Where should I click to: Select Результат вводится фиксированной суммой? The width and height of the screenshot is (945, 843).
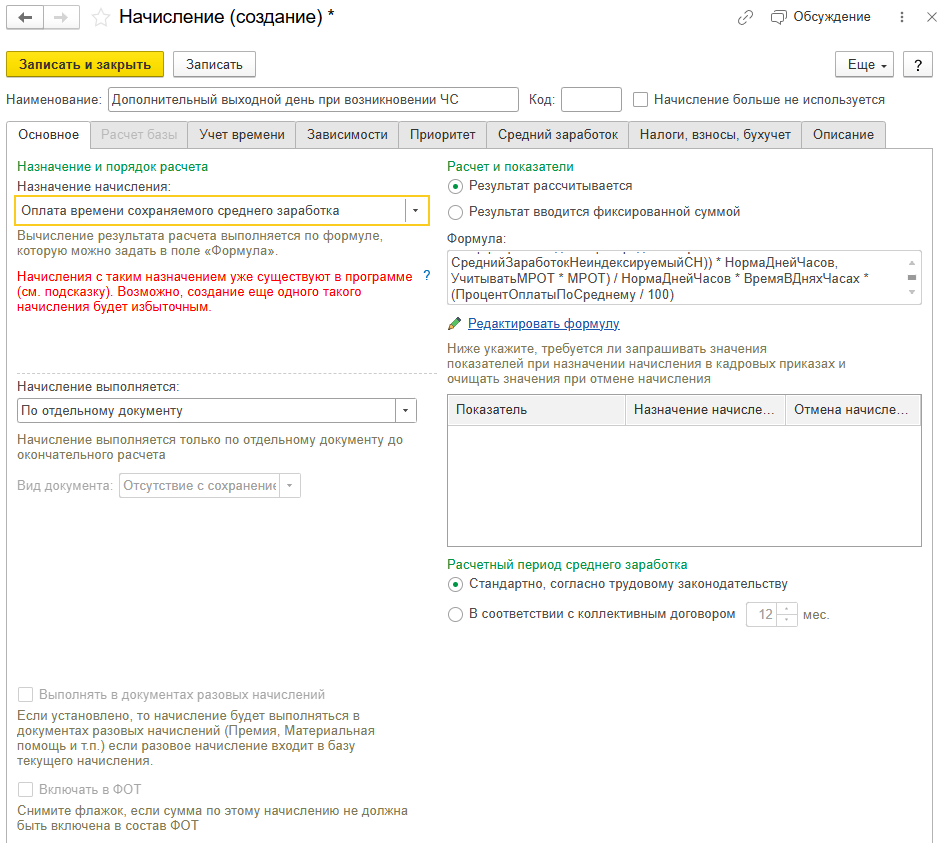point(456,212)
